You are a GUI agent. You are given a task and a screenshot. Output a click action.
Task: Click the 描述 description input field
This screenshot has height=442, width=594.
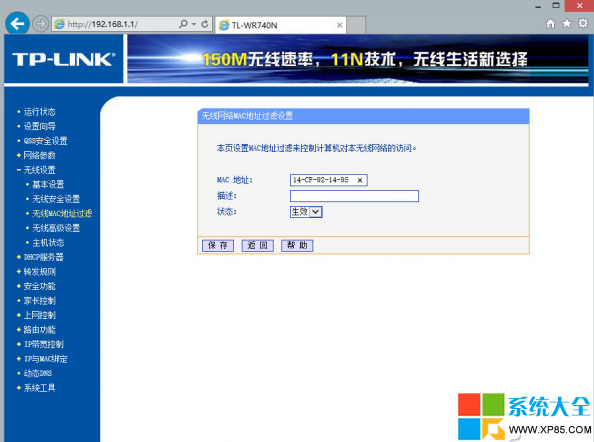354,196
